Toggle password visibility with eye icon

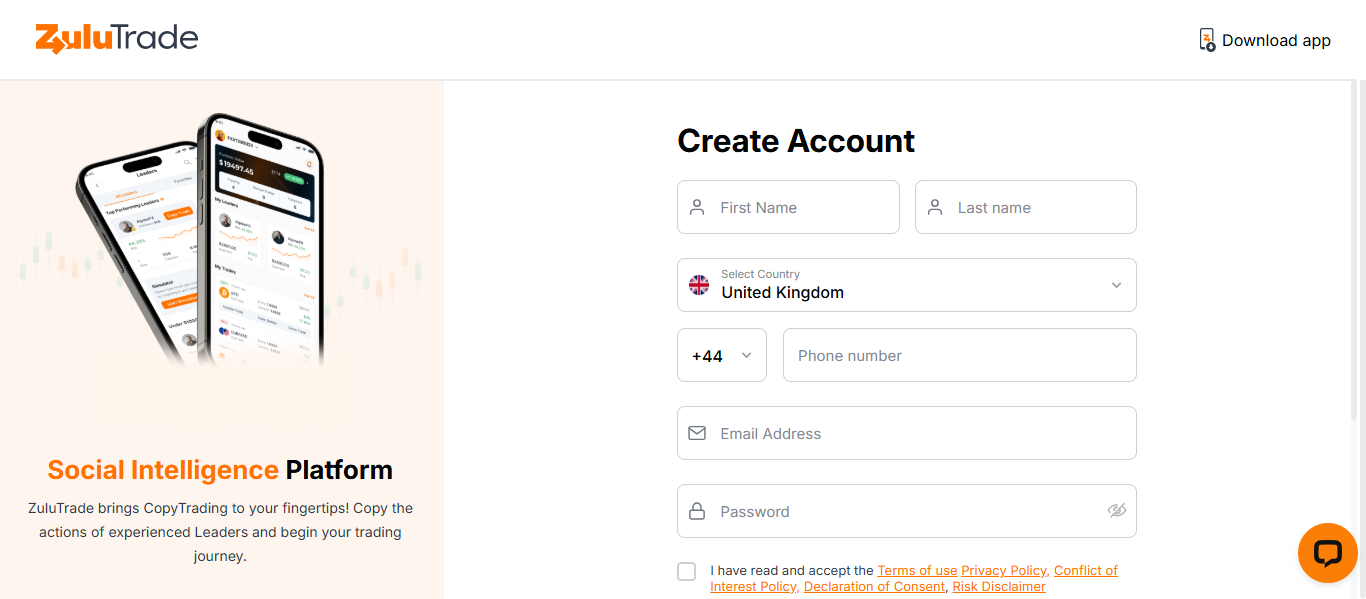coord(1117,511)
